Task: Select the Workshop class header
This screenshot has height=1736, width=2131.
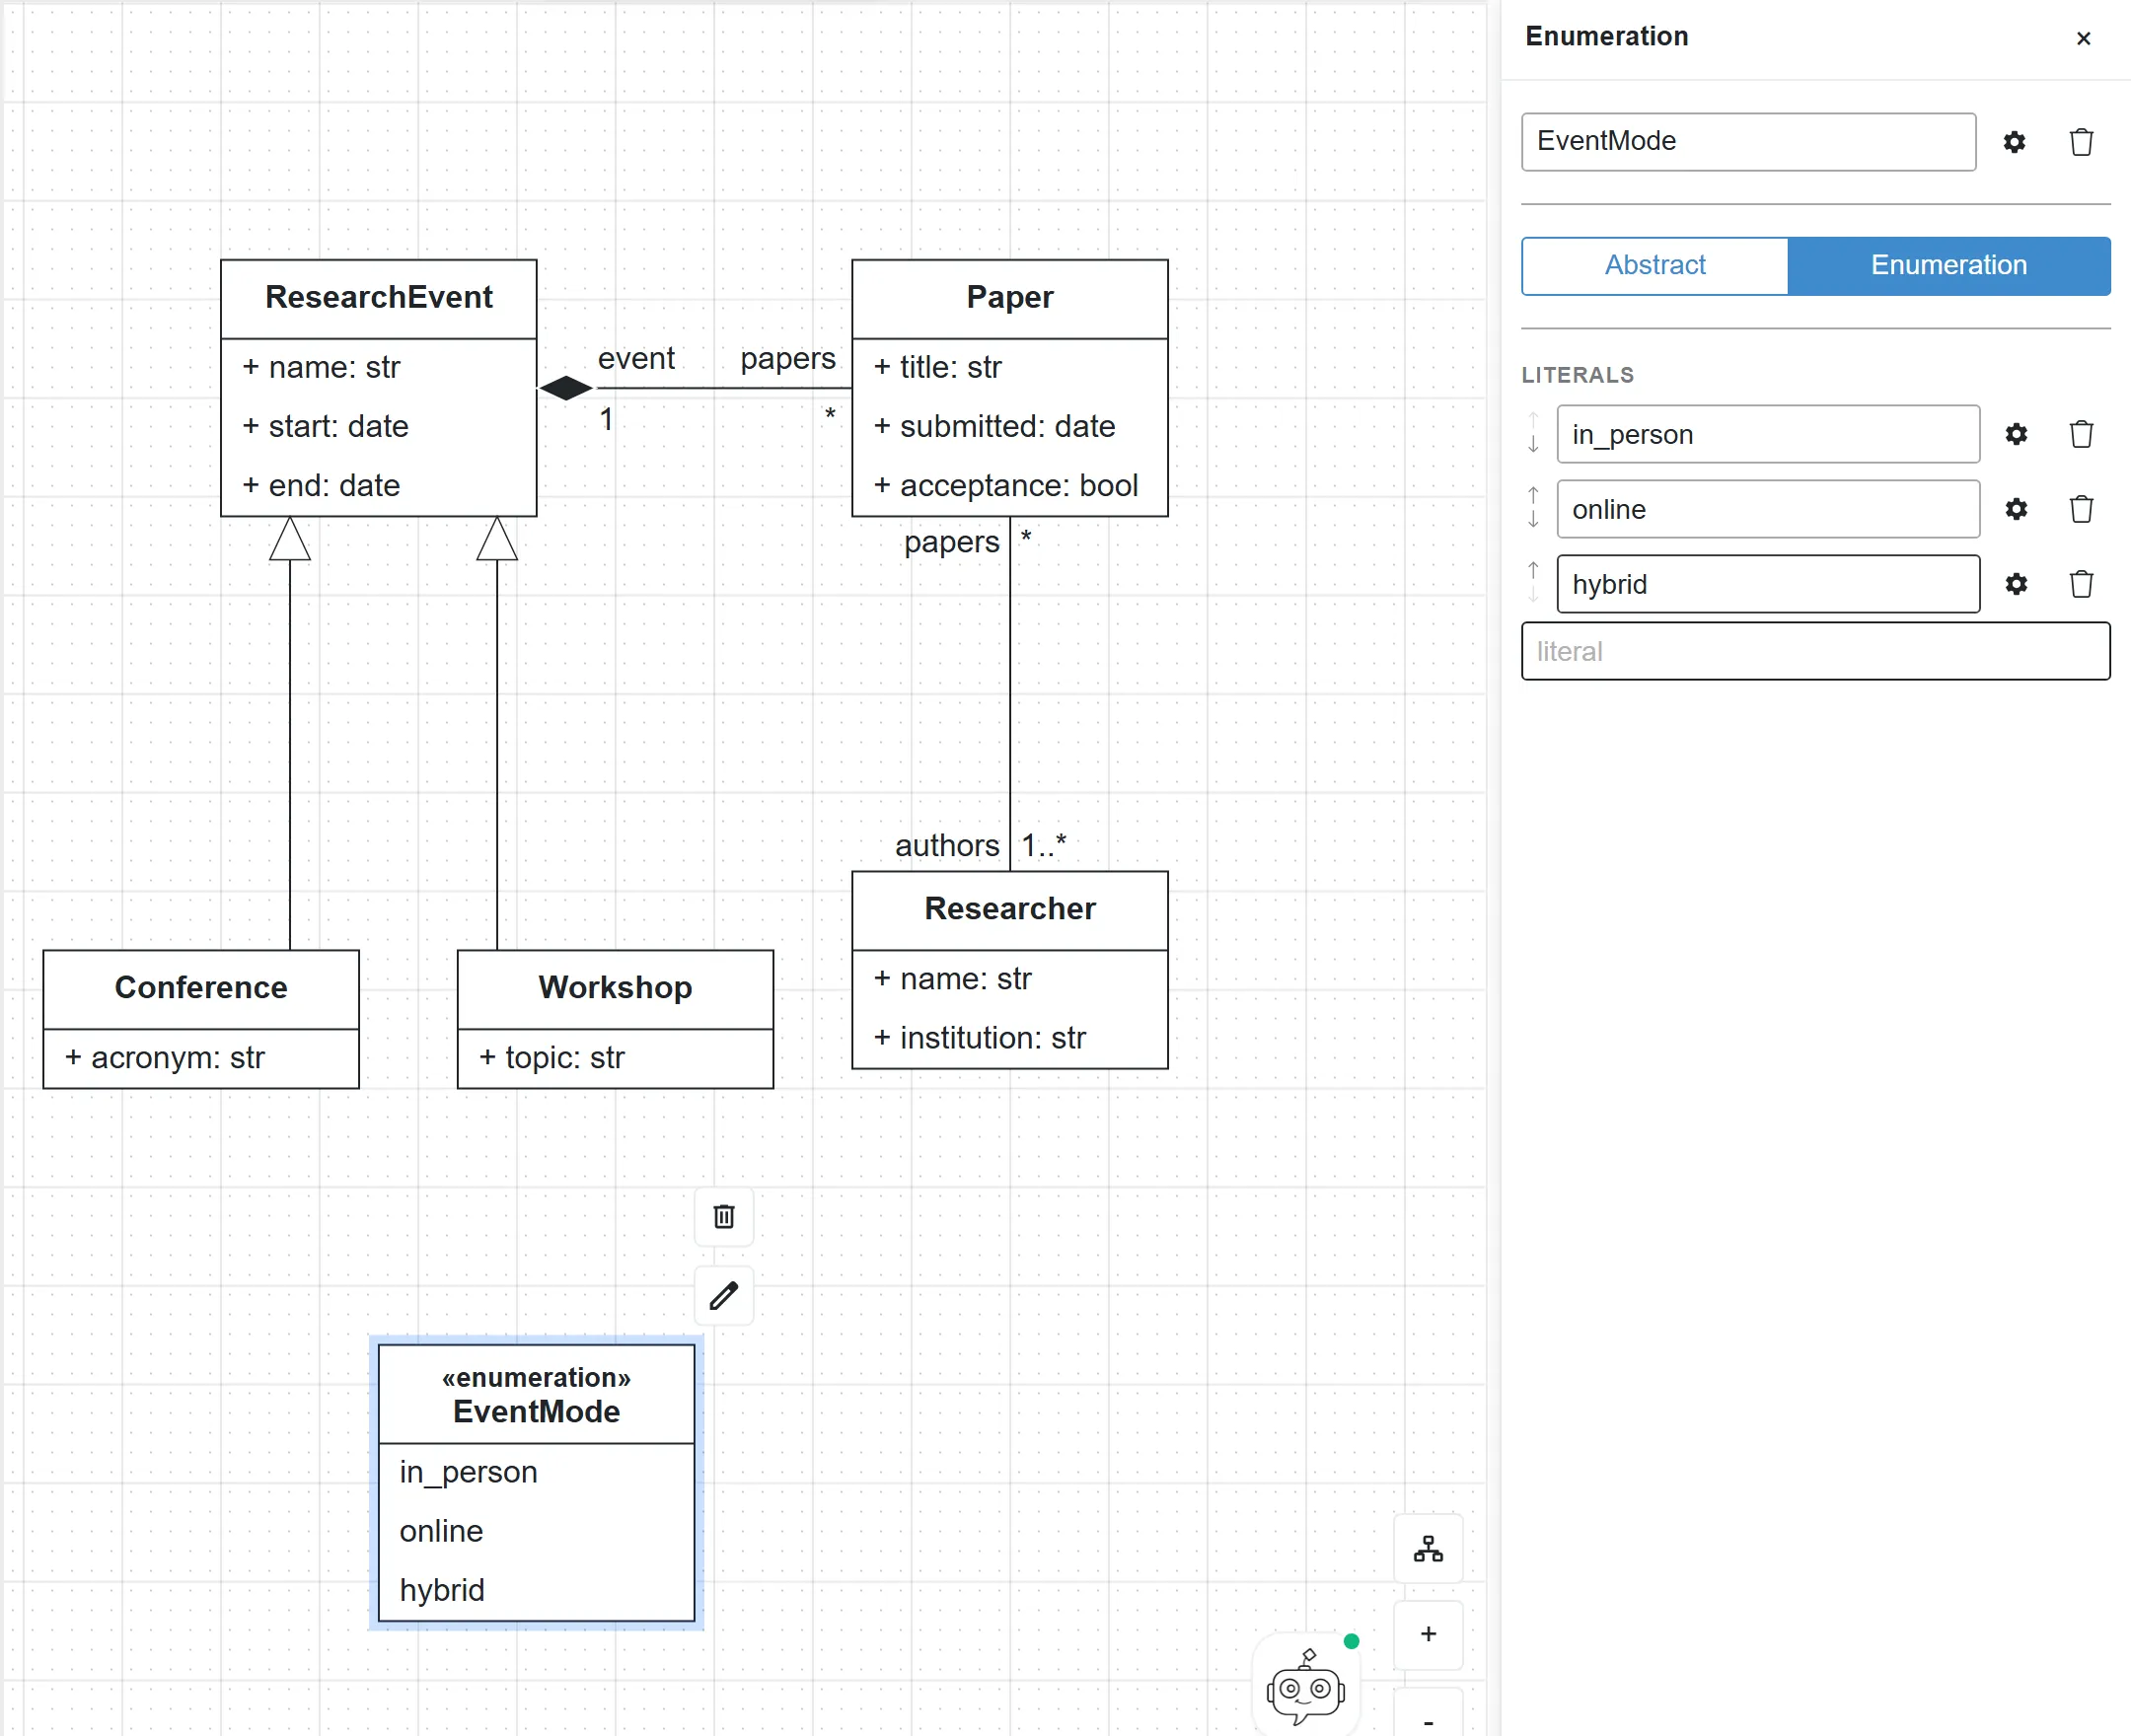Action: 615,989
